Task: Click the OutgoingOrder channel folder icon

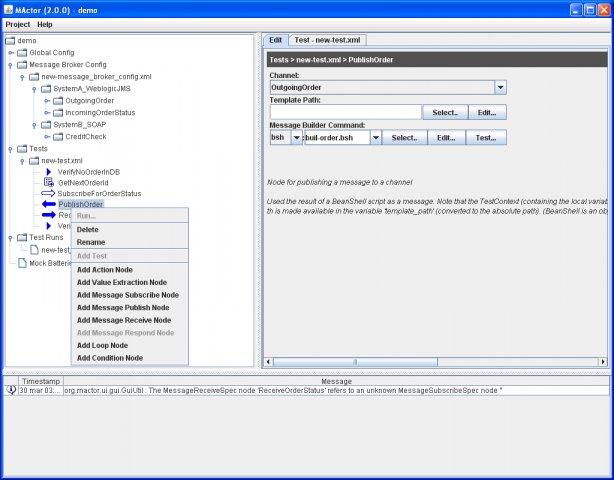Action: click(x=58, y=101)
